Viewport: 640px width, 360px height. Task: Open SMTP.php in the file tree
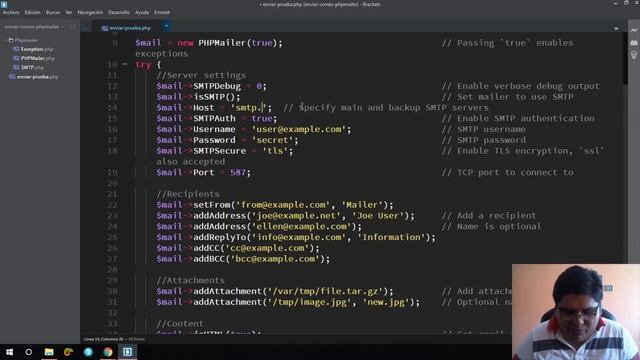pyautogui.click(x=32, y=67)
